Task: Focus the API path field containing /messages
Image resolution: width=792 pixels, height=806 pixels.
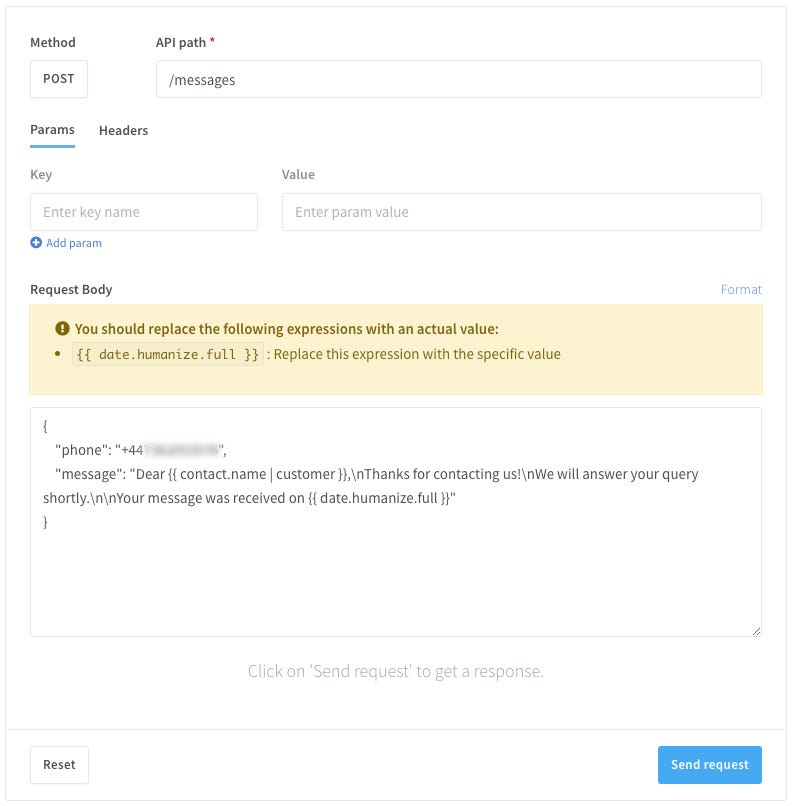Action: point(458,79)
